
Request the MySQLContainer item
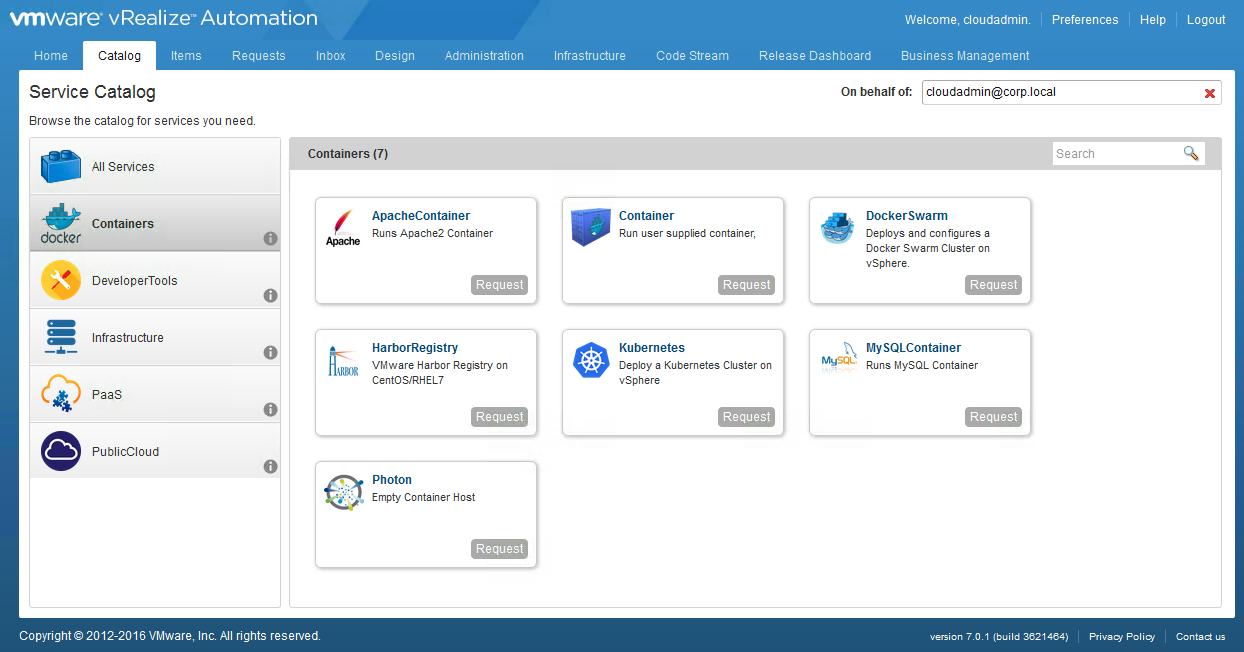pyautogui.click(x=994, y=417)
